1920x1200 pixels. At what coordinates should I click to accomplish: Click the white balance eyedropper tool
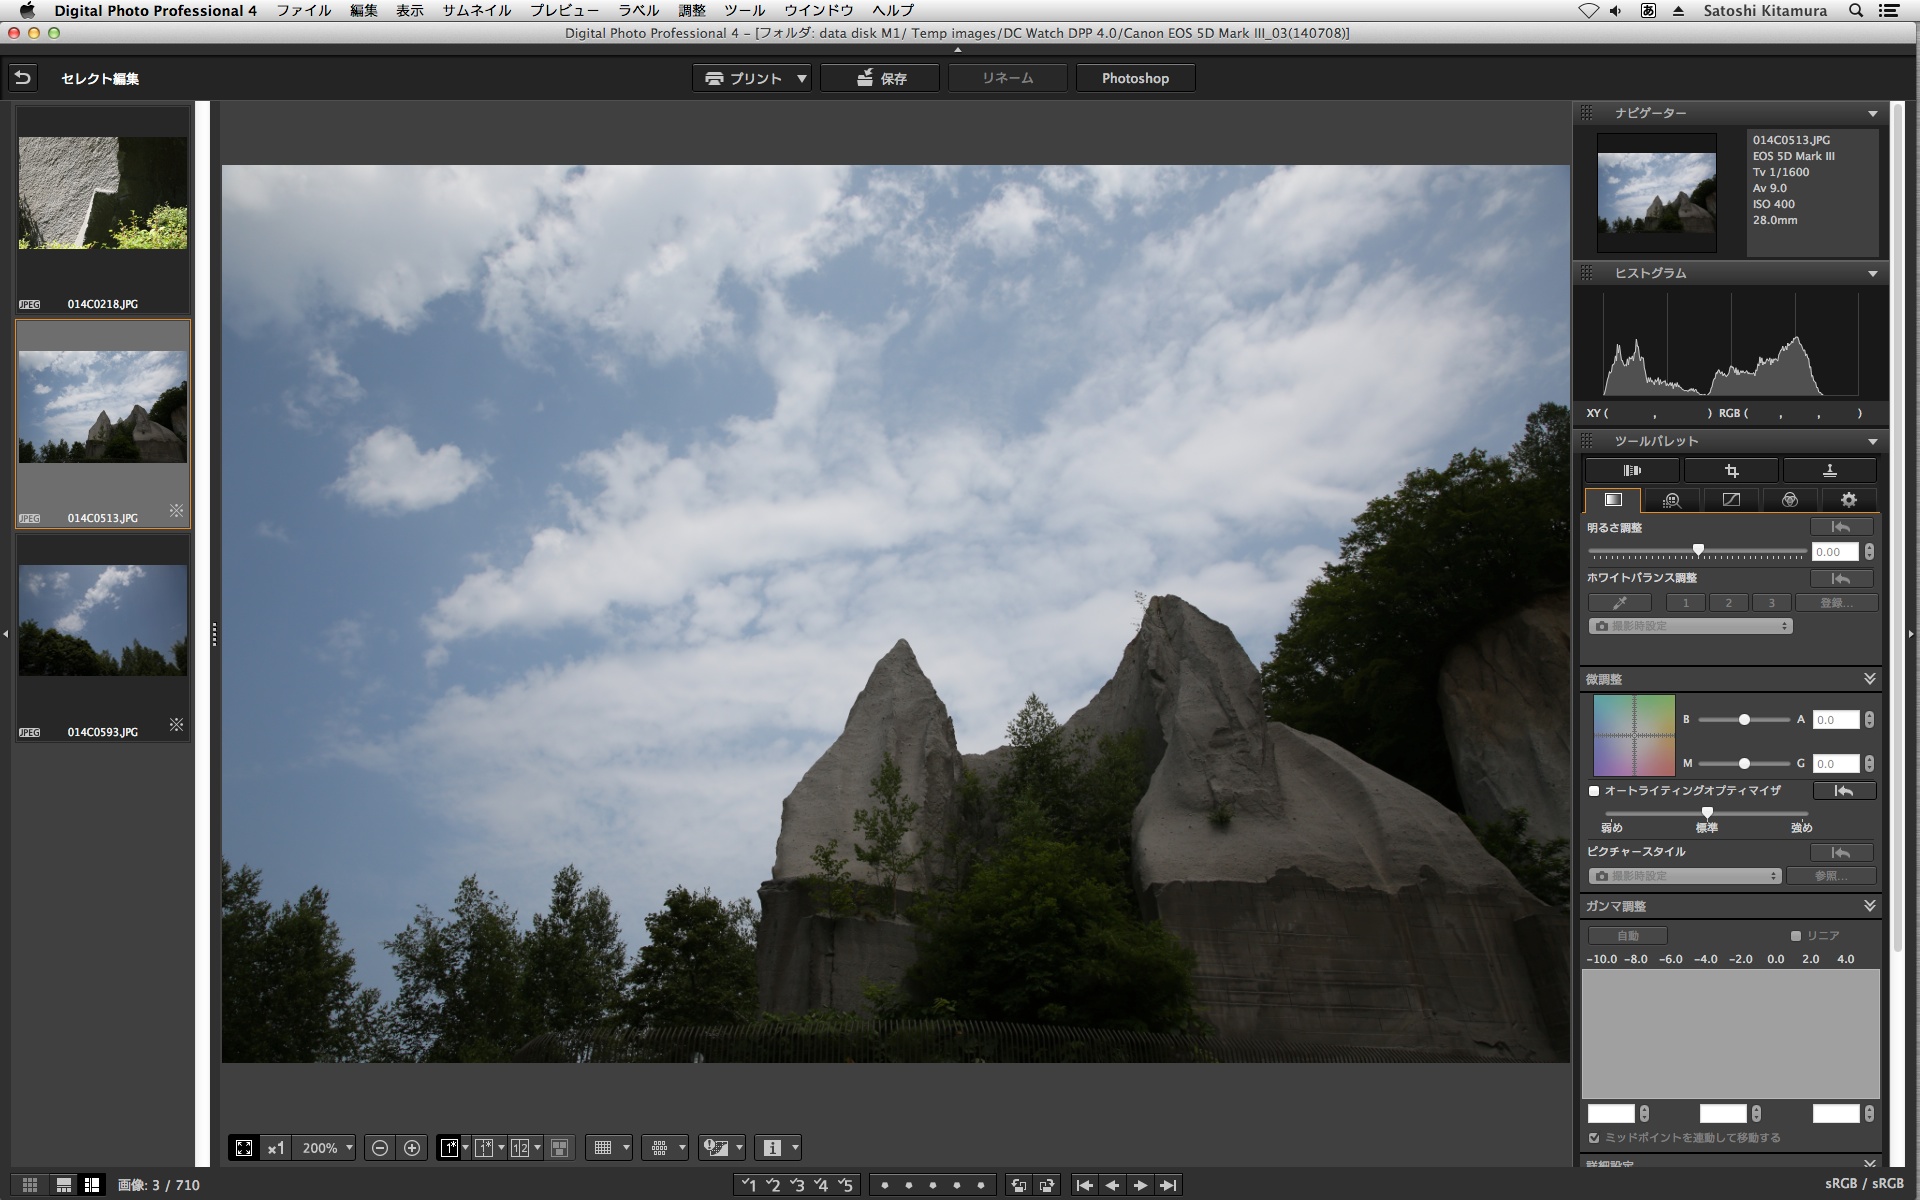(x=1619, y=603)
